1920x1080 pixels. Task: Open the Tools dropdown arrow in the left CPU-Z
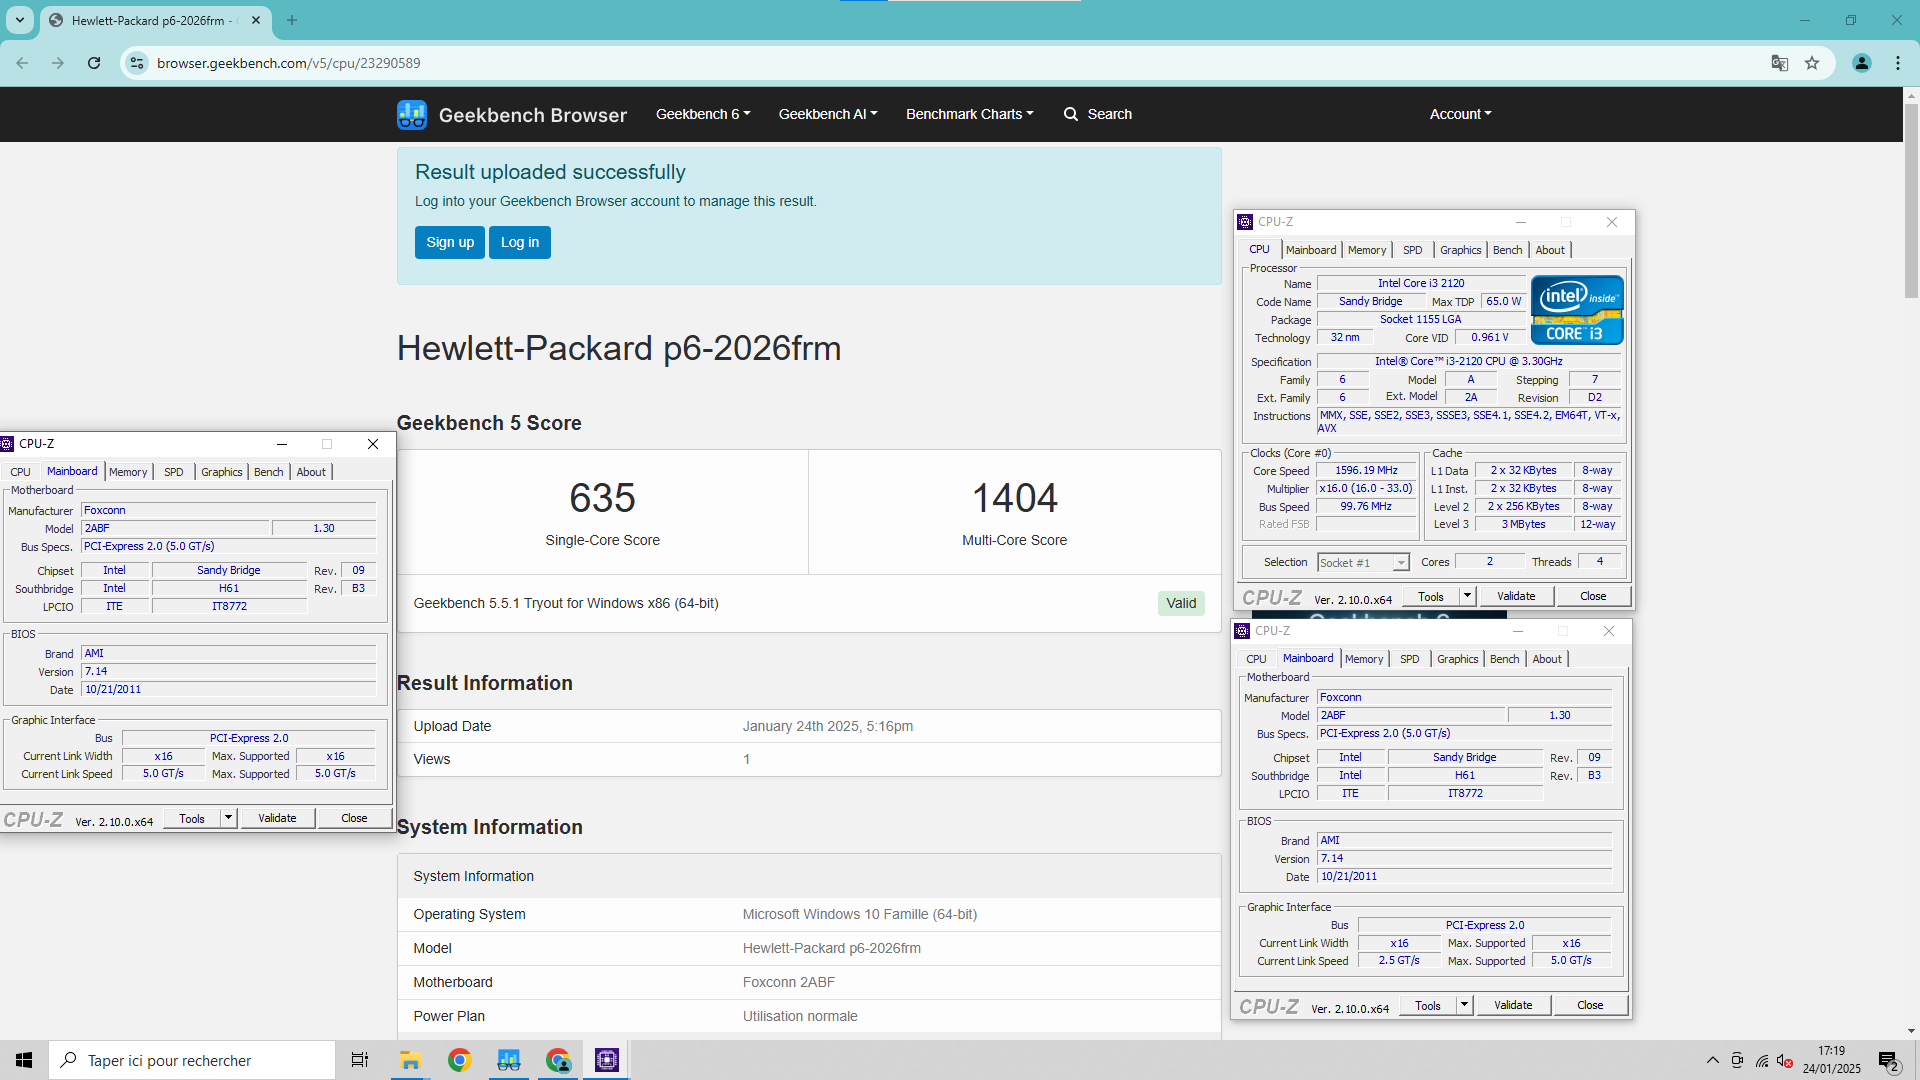[x=228, y=818]
